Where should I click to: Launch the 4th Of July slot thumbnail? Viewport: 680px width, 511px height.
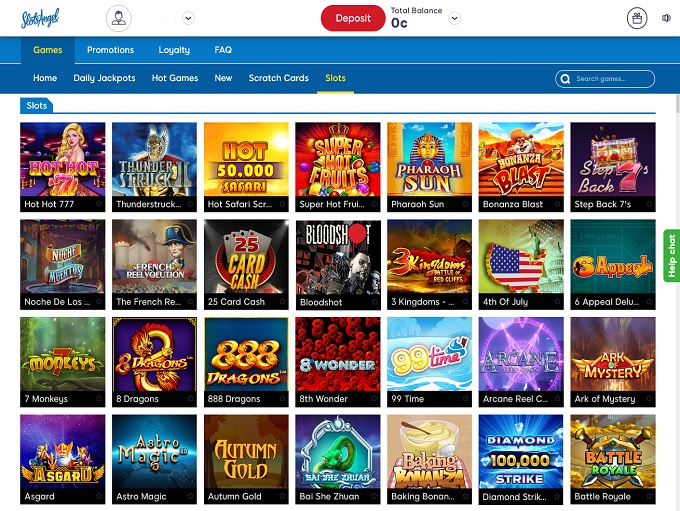tap(521, 257)
